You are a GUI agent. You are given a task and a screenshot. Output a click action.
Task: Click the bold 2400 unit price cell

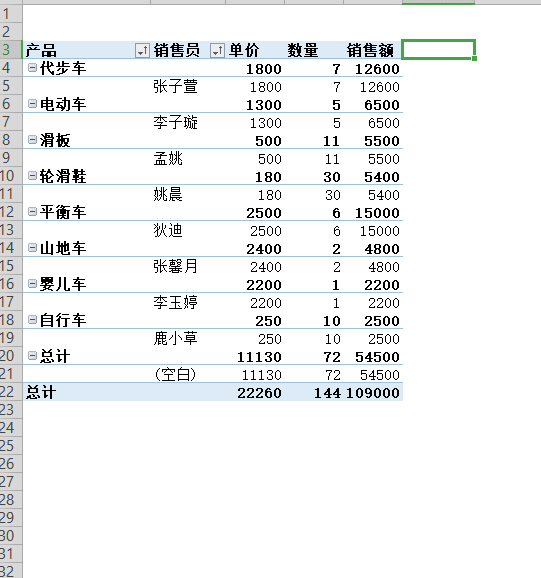coord(255,248)
